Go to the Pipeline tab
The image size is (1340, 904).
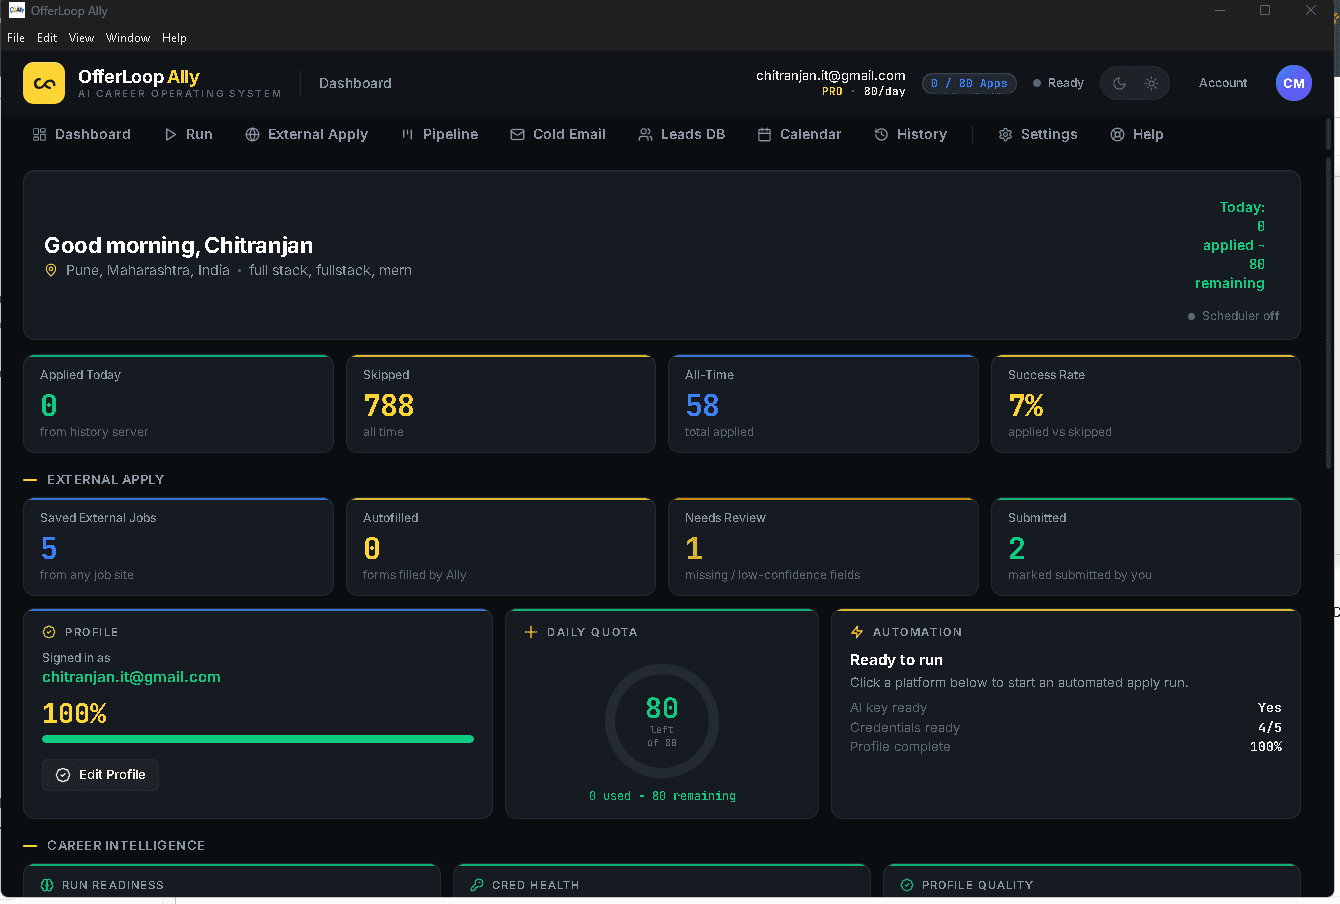coord(439,134)
